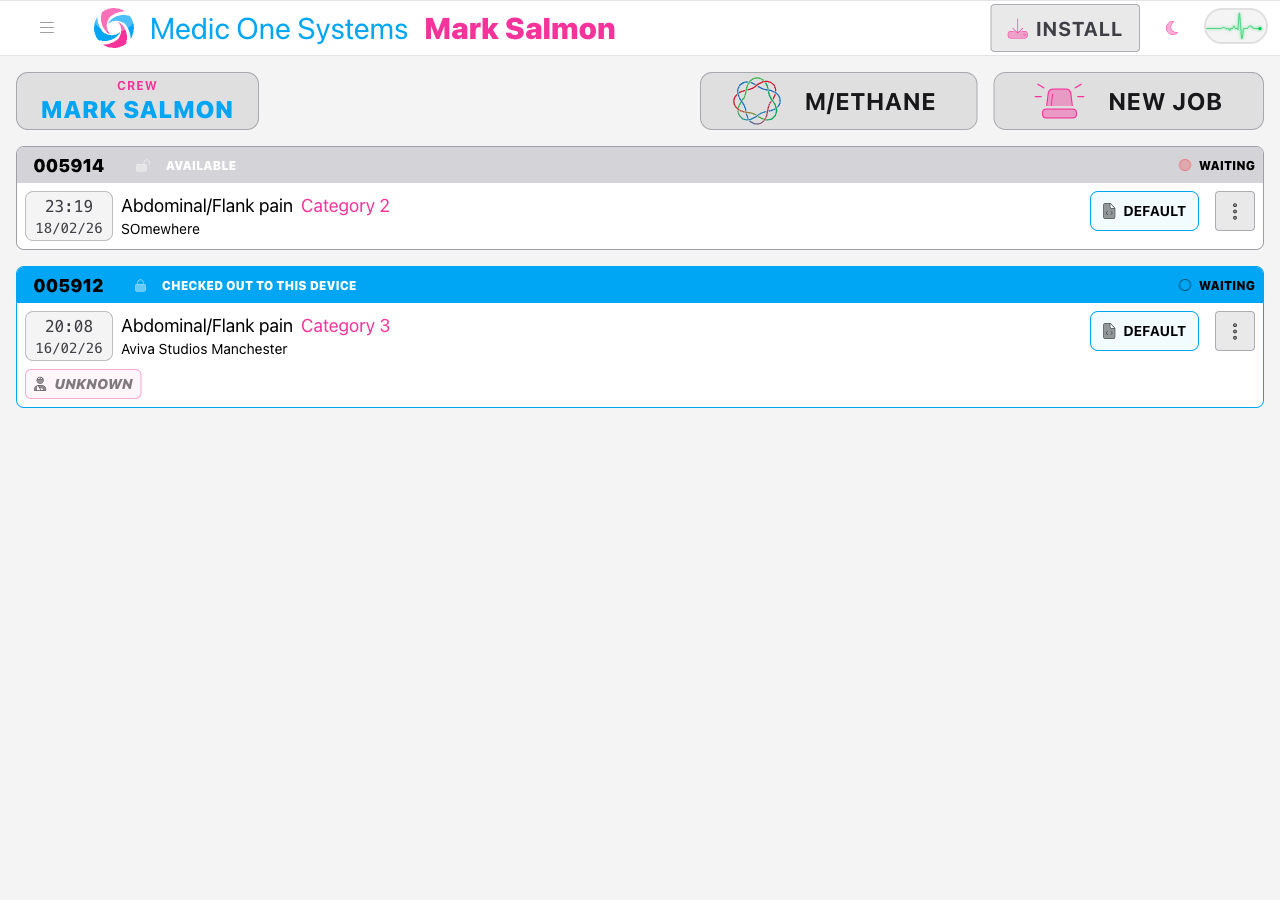Open the hamburger navigation menu
The width and height of the screenshot is (1280, 900).
tap(47, 28)
